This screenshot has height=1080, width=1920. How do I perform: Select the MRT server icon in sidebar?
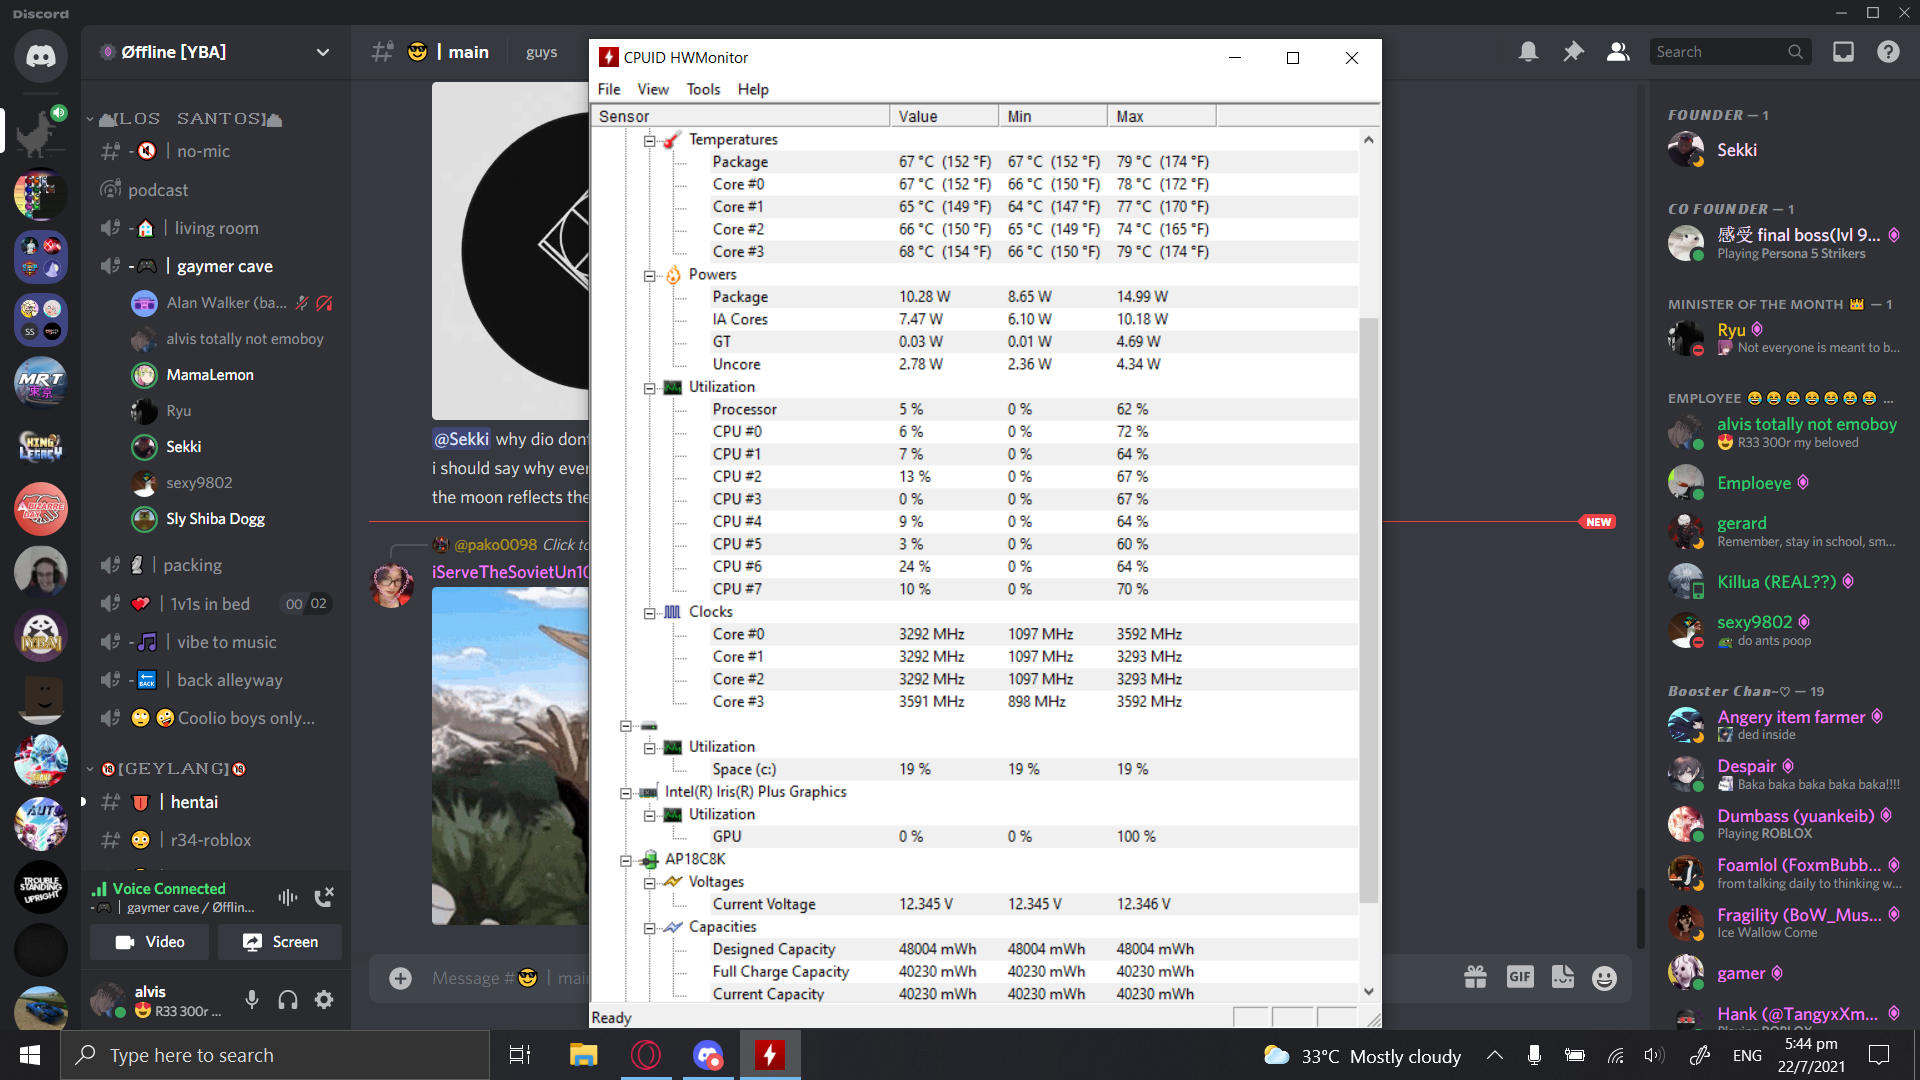point(41,383)
